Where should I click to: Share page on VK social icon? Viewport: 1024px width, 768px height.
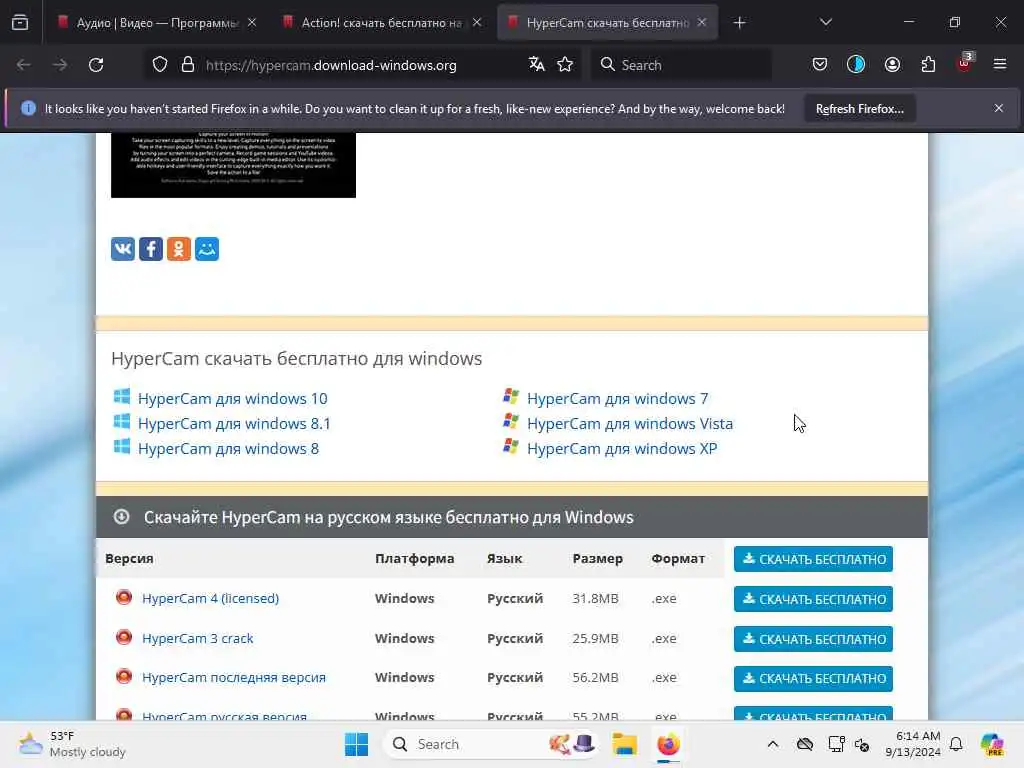123,249
